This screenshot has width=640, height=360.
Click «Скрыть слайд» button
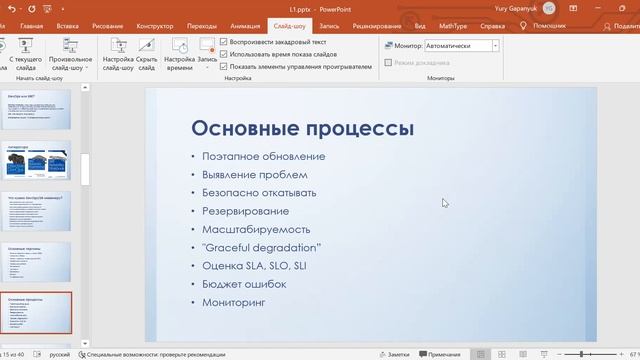(147, 54)
